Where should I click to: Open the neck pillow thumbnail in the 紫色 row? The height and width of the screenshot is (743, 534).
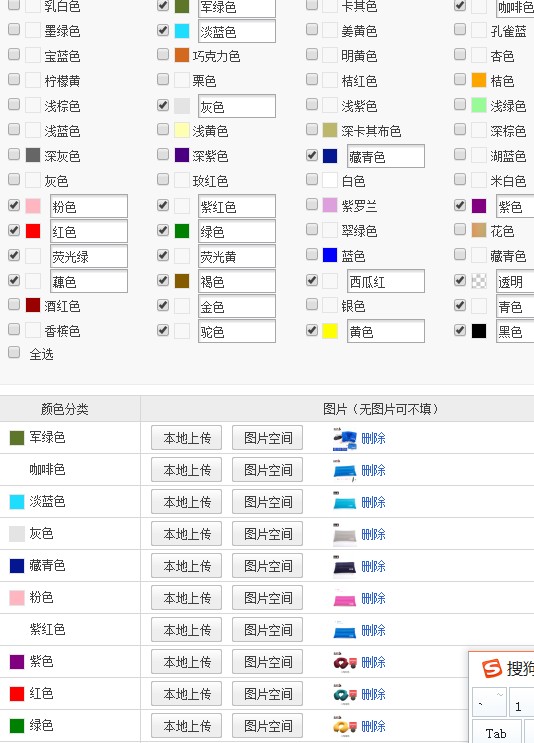(344, 662)
